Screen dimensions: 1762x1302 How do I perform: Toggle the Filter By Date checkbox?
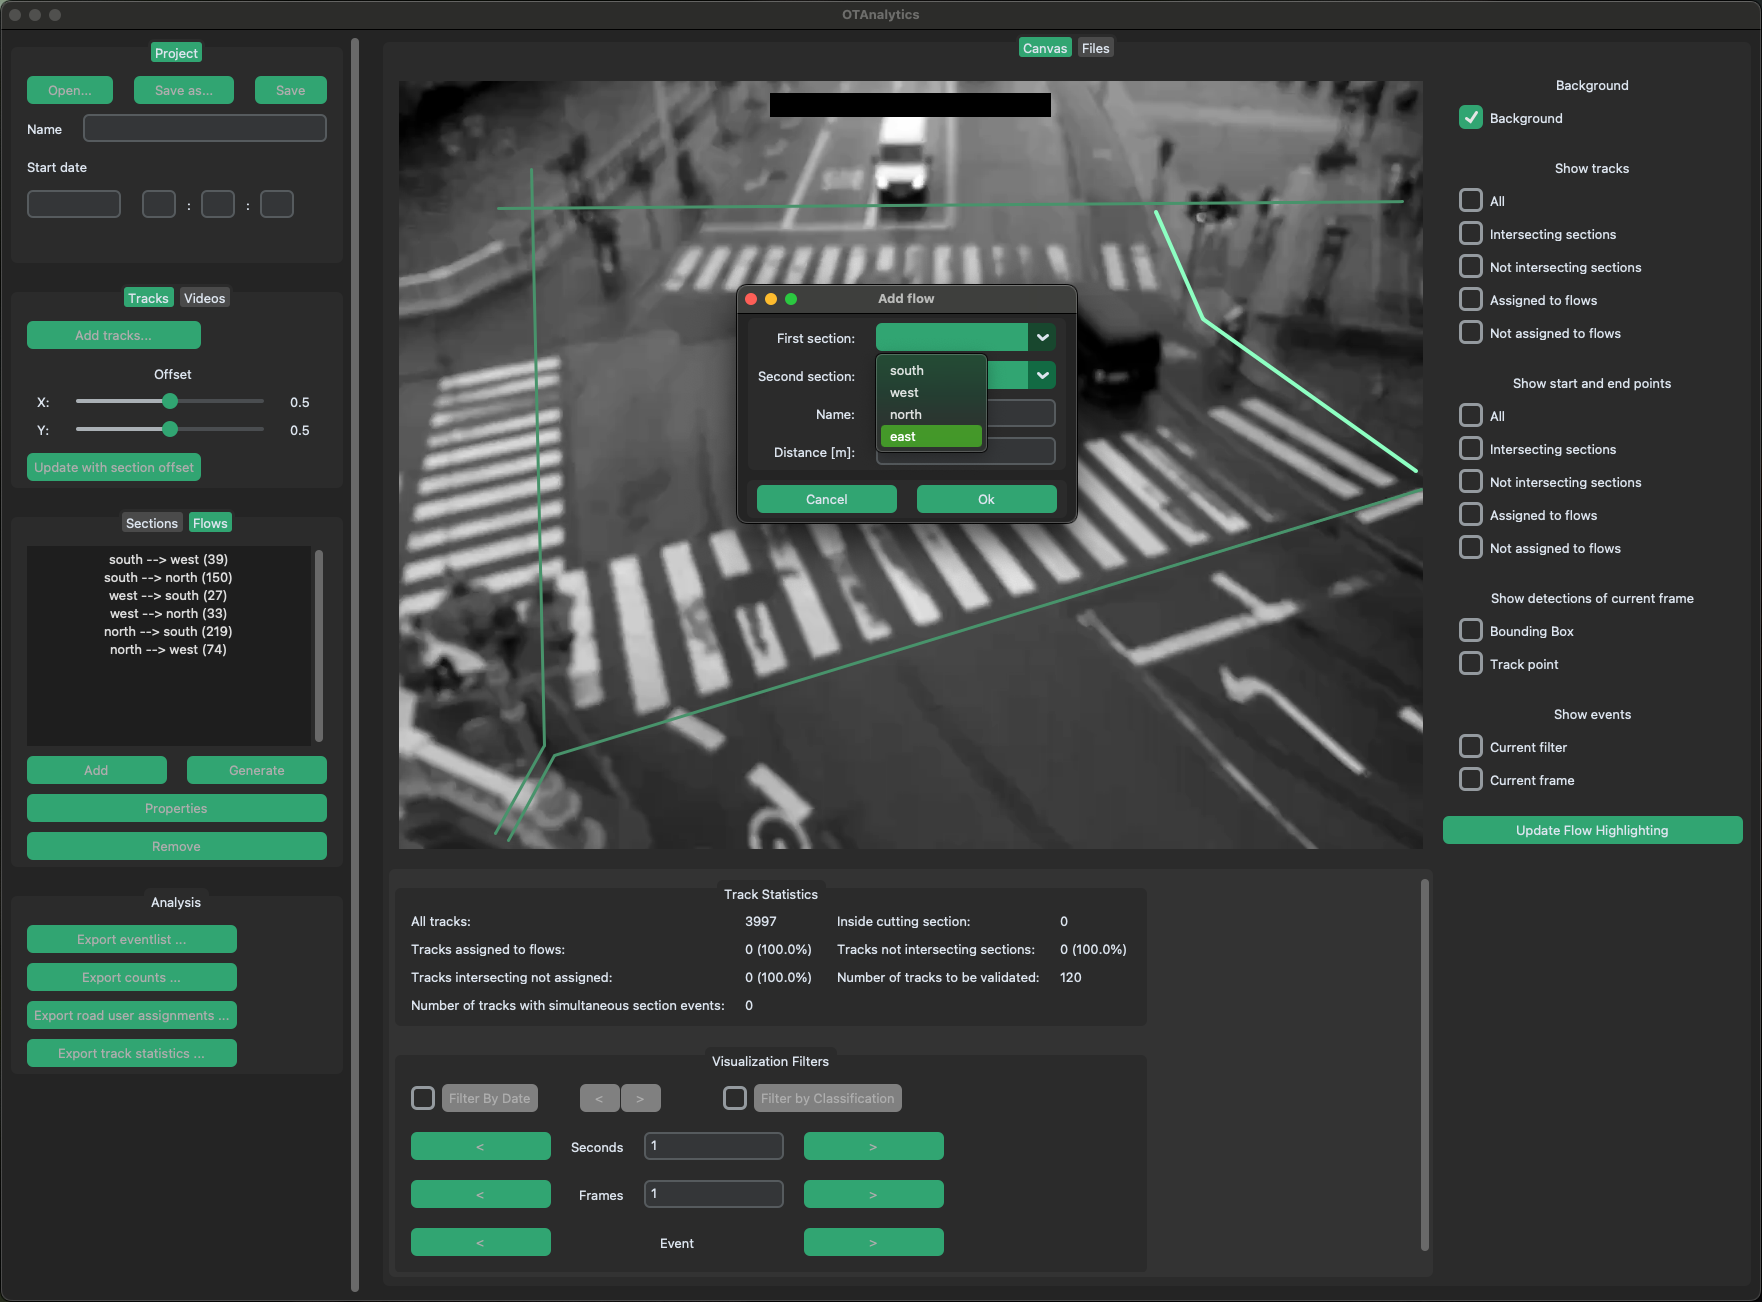click(423, 1098)
